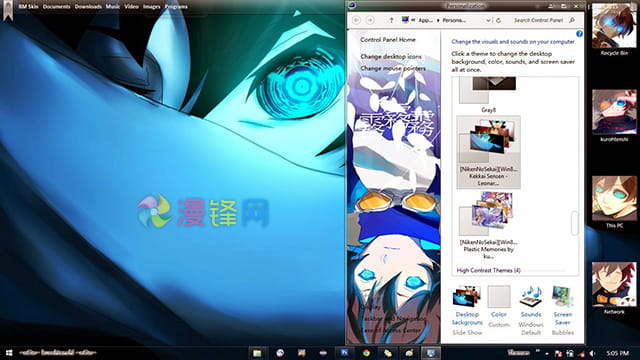Select the Gray8 theme
The height and width of the screenshot is (360, 640).
click(488, 96)
